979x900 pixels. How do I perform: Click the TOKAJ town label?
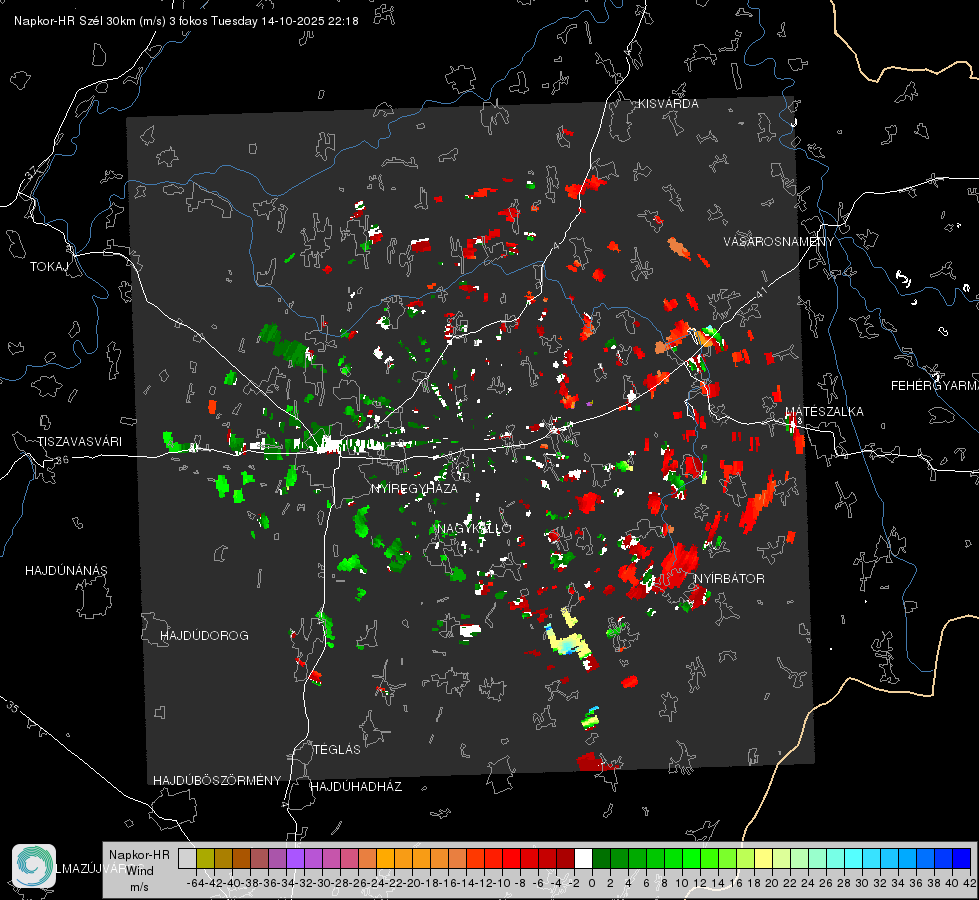point(47,267)
